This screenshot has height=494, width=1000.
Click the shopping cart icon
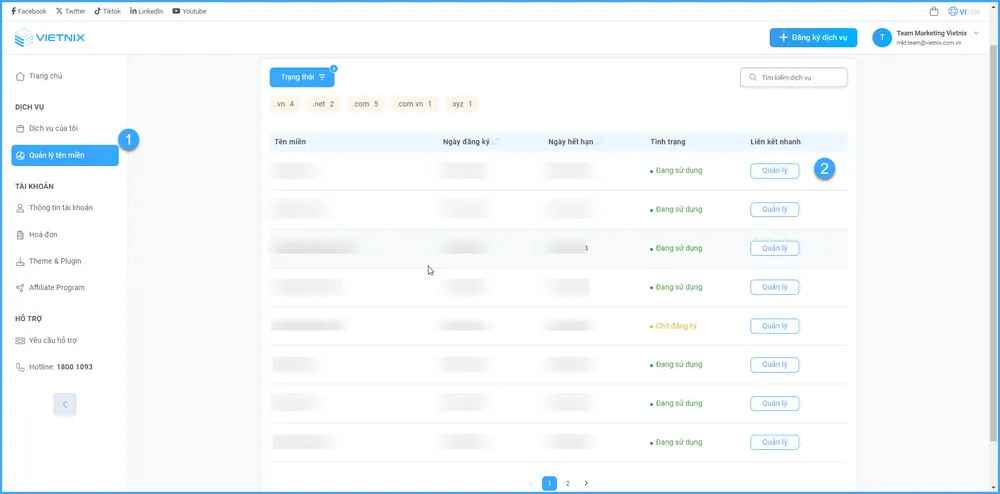pos(934,12)
